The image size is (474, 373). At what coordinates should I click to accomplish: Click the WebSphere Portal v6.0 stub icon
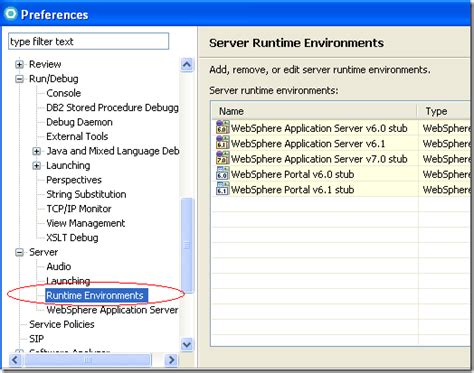point(223,174)
